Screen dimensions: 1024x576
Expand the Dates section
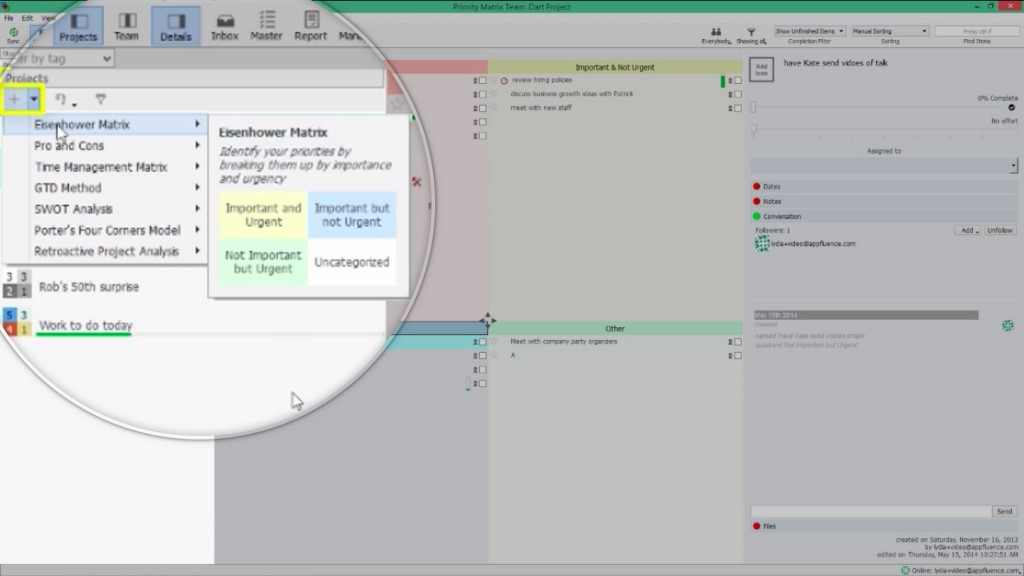tap(884, 187)
